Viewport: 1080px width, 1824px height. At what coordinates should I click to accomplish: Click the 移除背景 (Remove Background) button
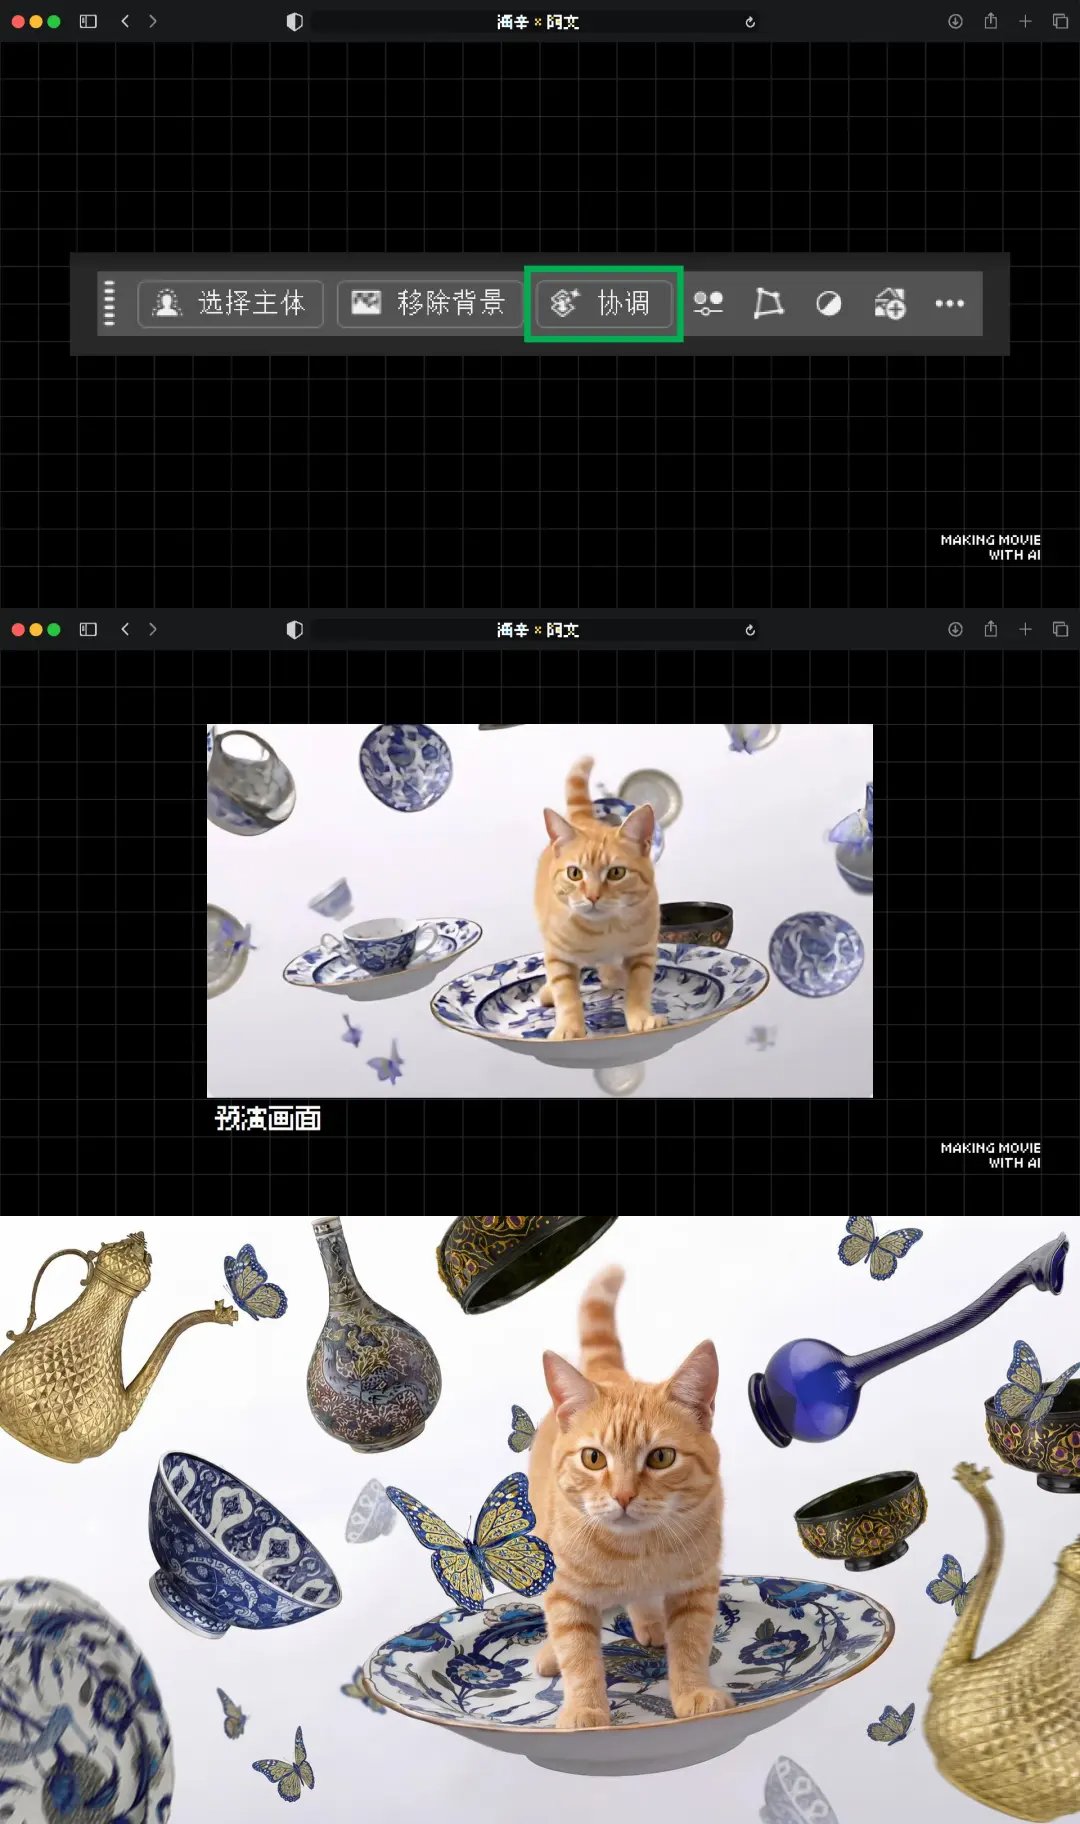pyautogui.click(x=430, y=303)
